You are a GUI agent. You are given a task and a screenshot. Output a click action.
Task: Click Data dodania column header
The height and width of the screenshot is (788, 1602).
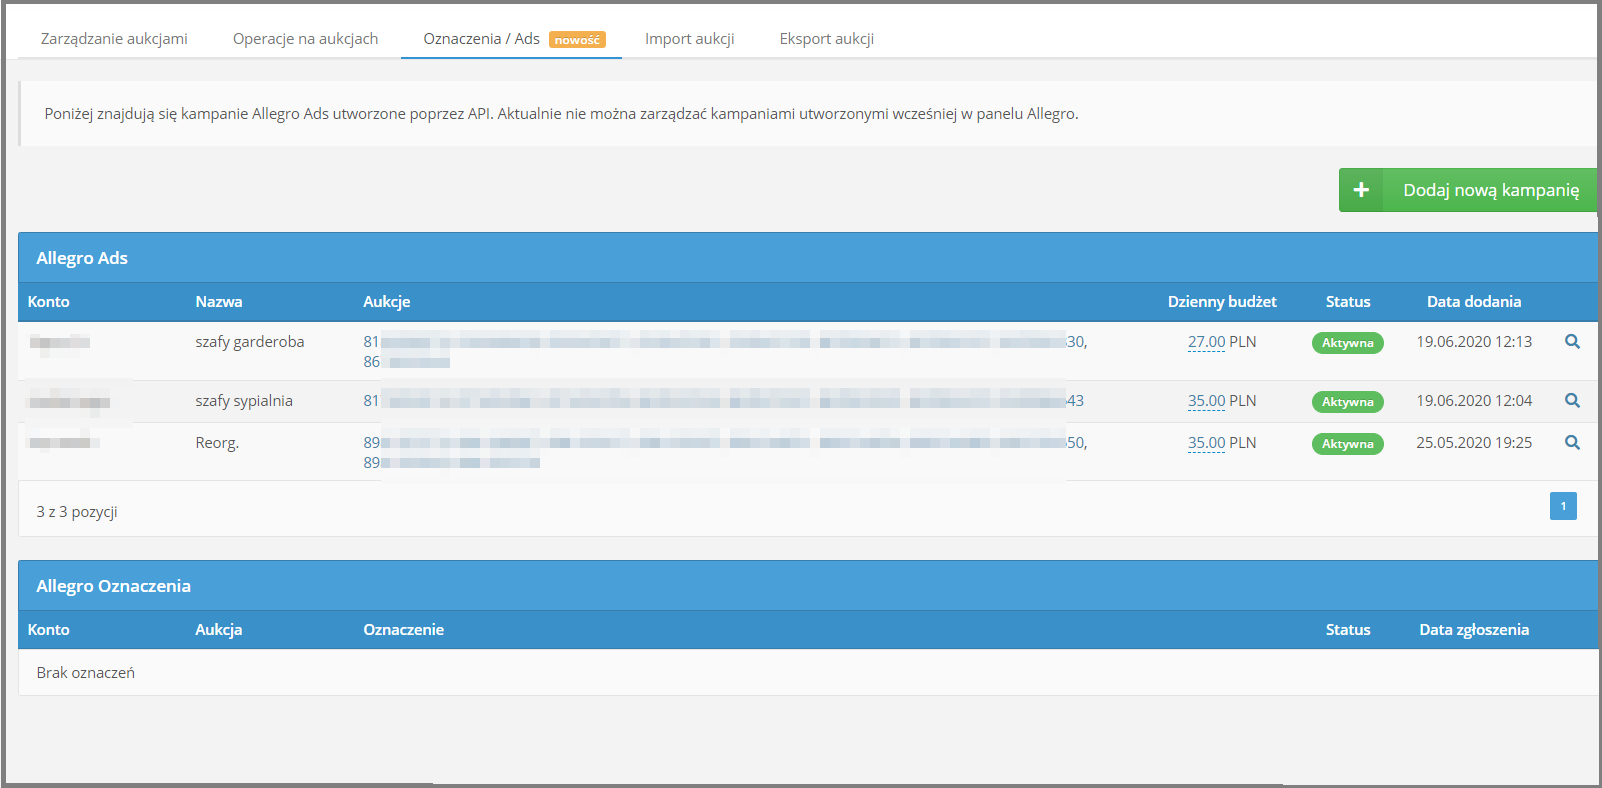(x=1474, y=302)
